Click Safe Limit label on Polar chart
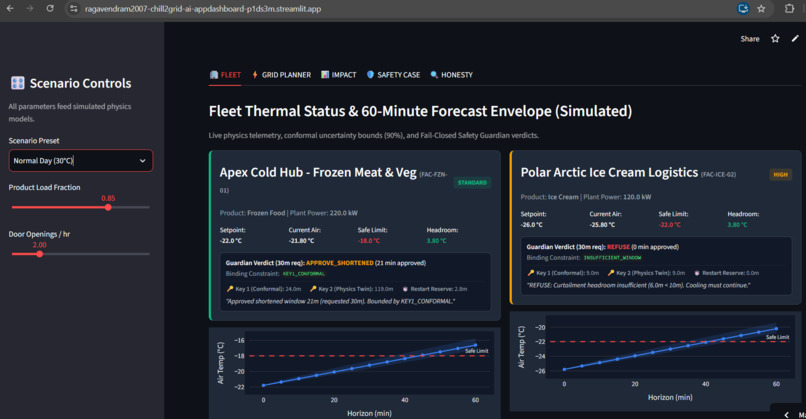The image size is (806, 419). pyautogui.click(x=777, y=337)
